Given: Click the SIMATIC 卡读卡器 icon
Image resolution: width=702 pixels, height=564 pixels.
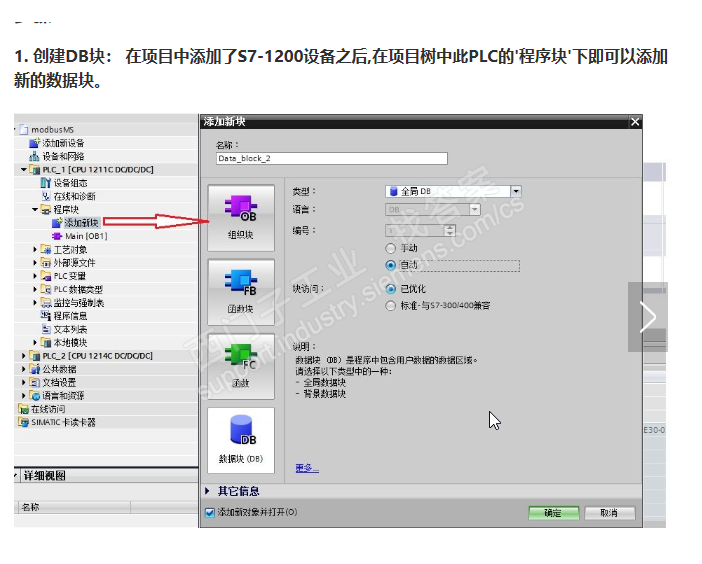Looking at the screenshot, I should tap(24, 422).
